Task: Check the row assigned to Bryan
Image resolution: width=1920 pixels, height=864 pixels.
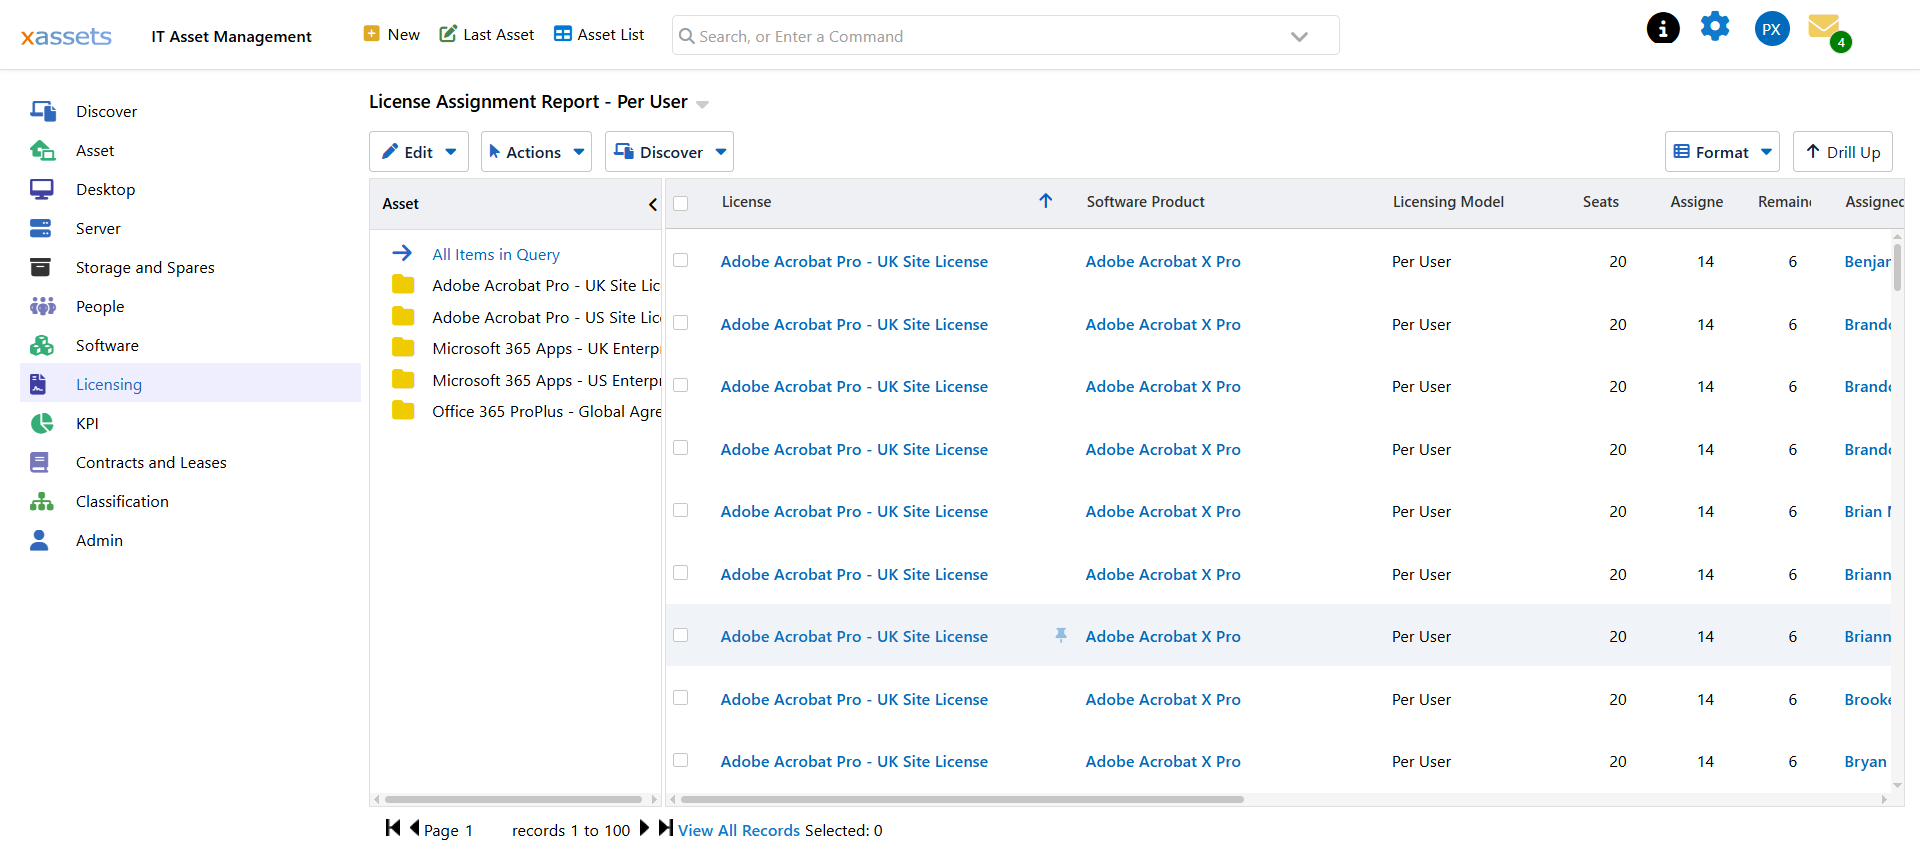Action: click(x=681, y=760)
